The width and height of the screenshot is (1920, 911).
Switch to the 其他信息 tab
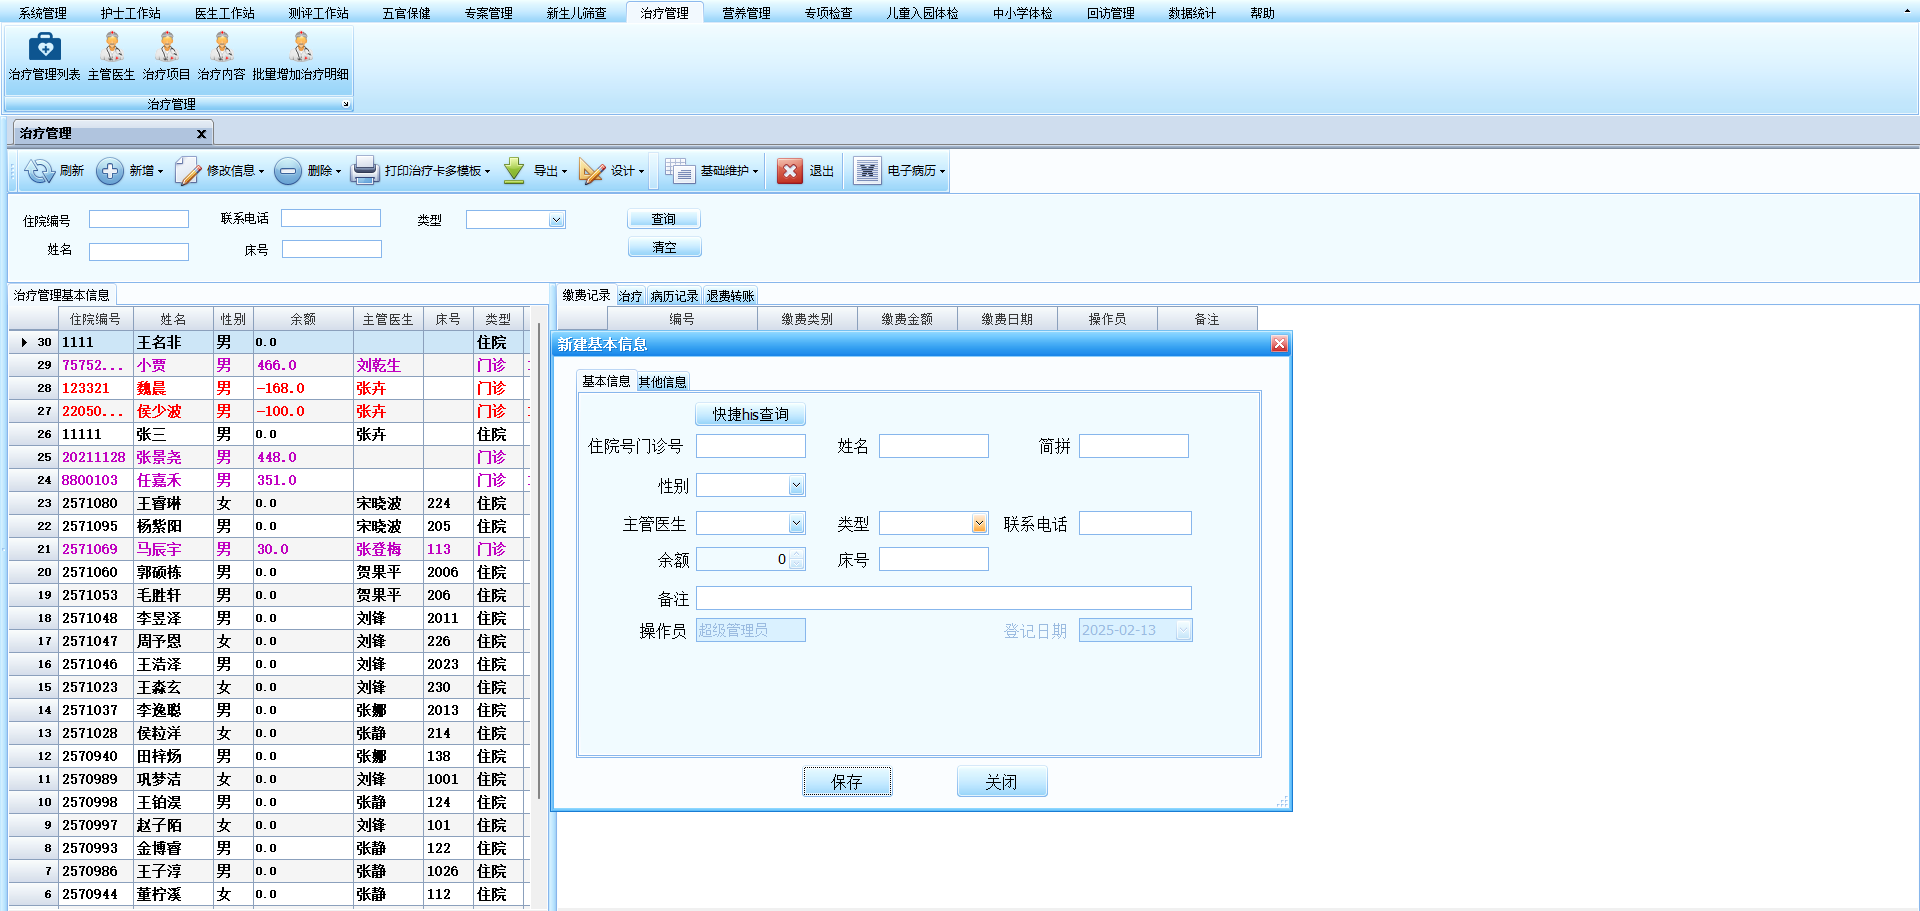click(662, 382)
